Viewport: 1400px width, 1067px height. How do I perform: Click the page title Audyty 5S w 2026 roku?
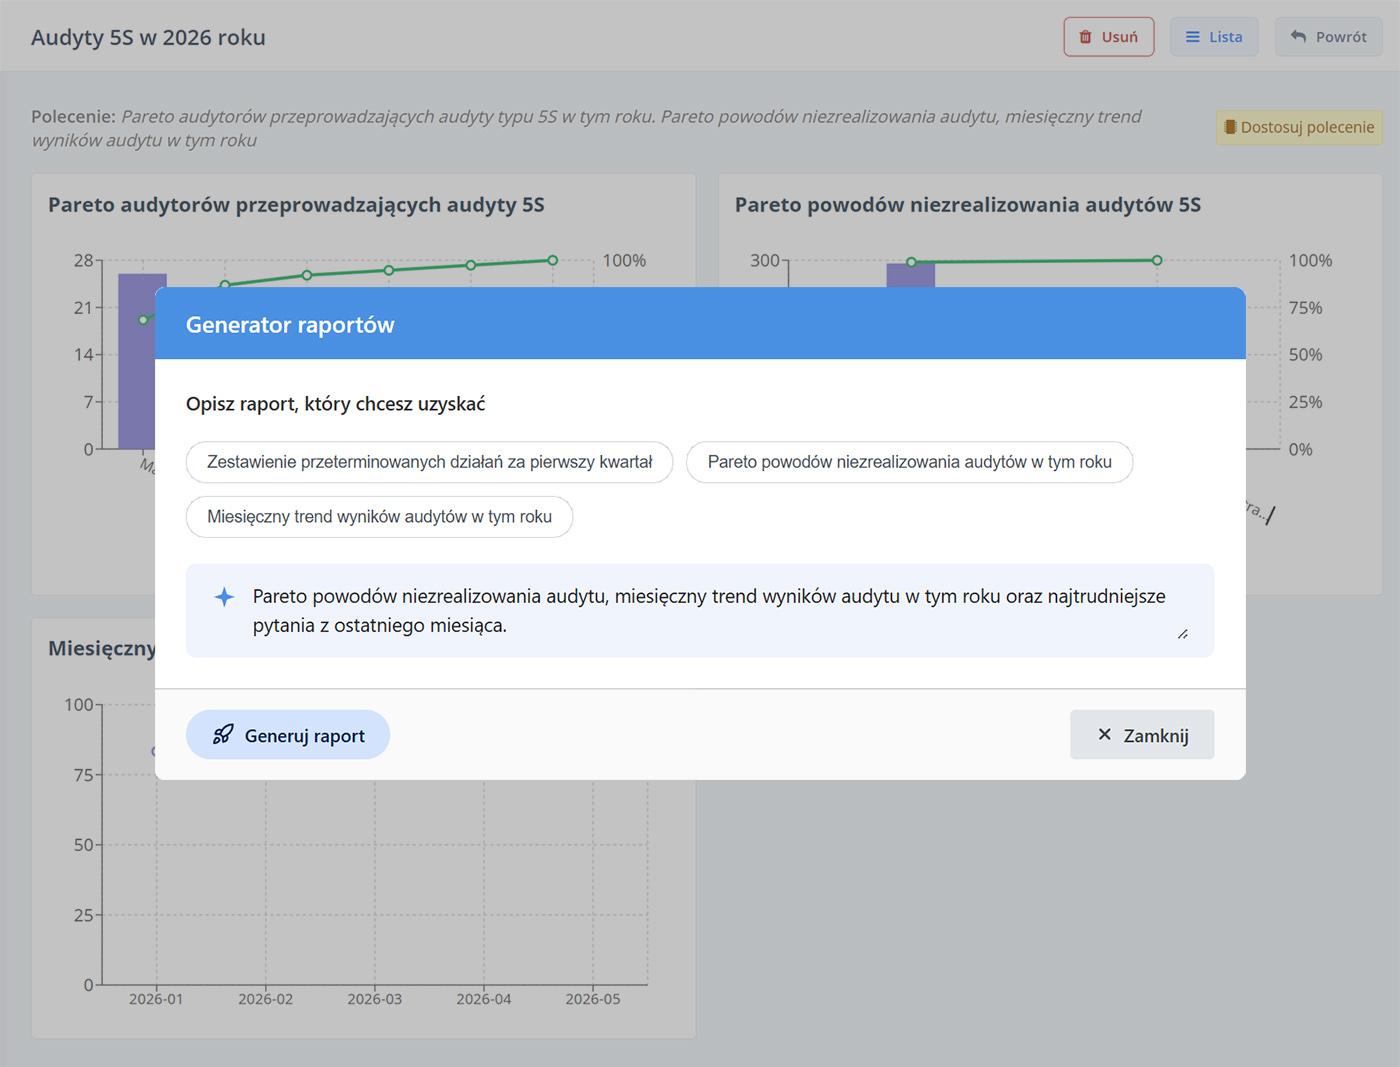(x=148, y=37)
